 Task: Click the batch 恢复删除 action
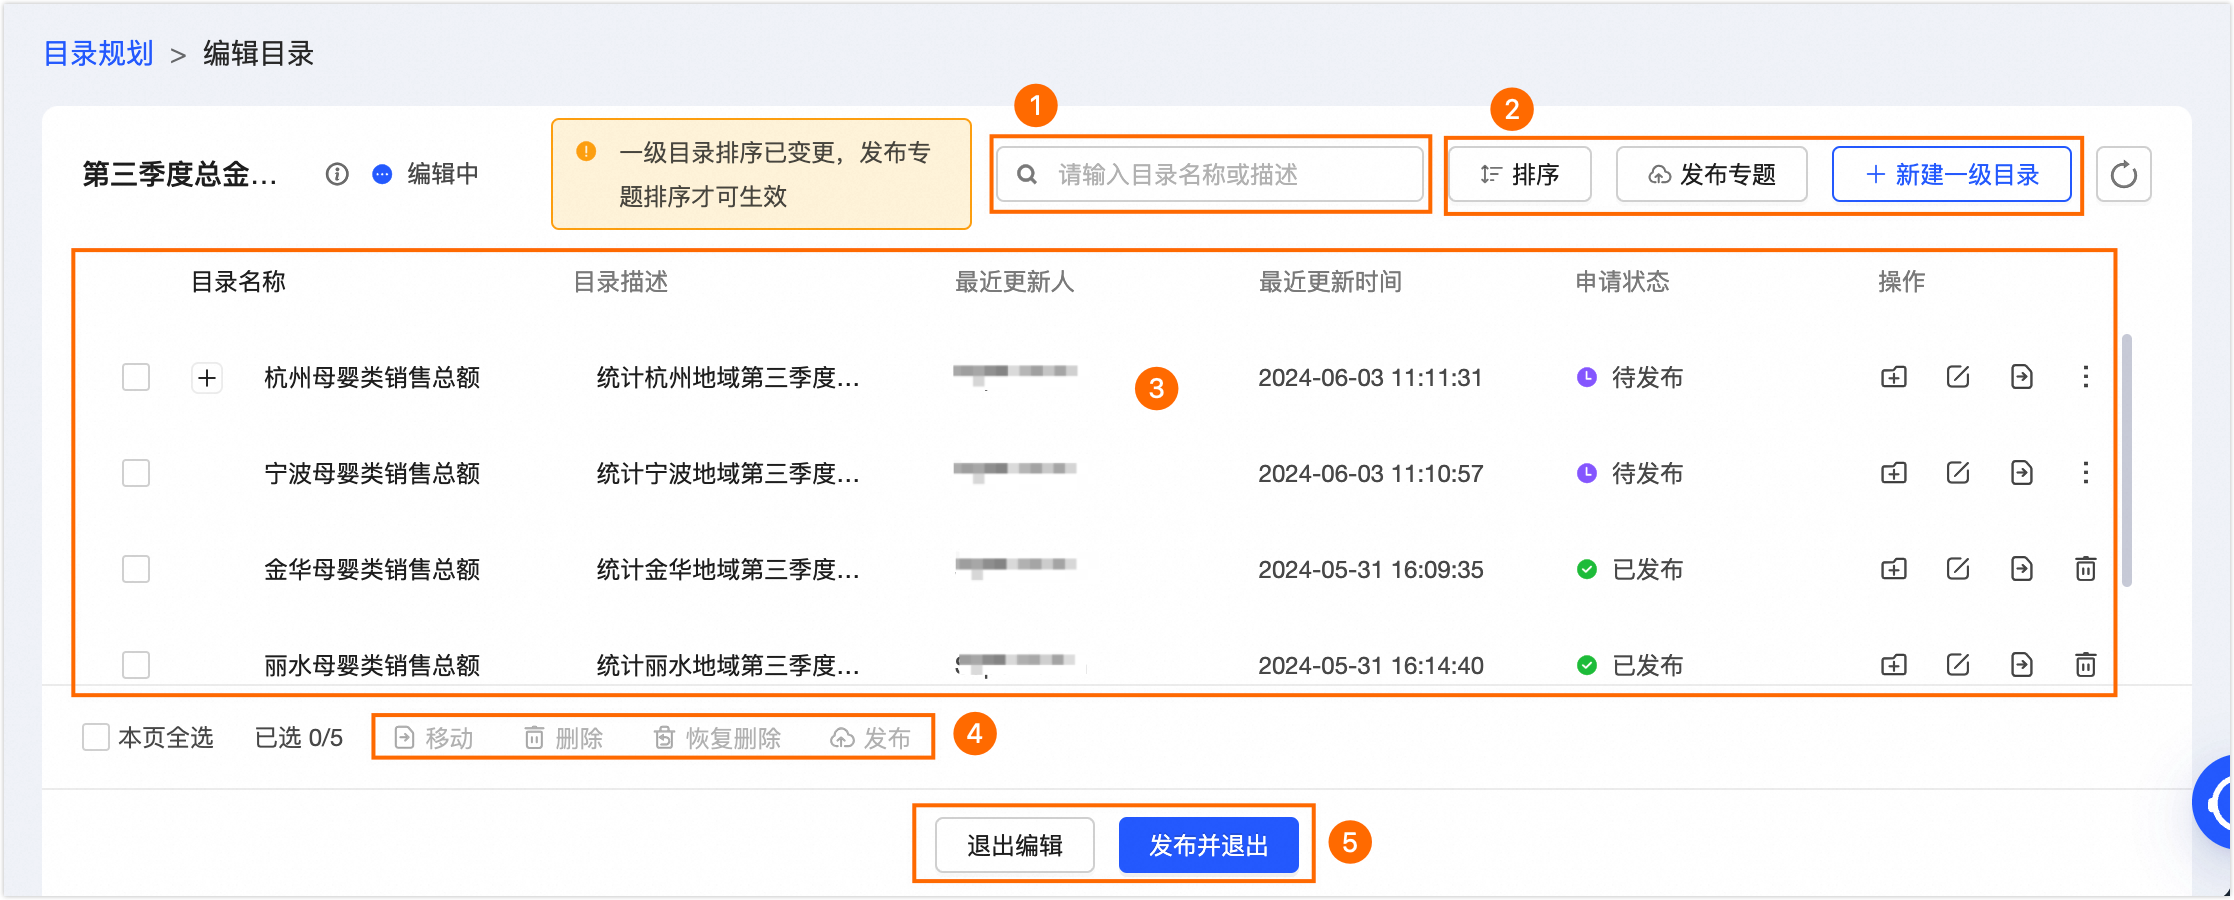717,738
